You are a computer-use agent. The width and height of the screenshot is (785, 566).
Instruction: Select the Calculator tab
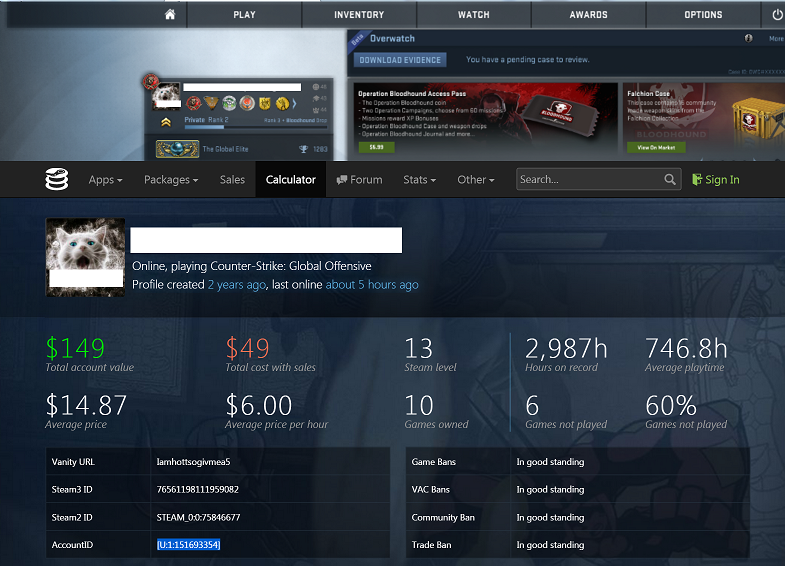[x=290, y=179]
